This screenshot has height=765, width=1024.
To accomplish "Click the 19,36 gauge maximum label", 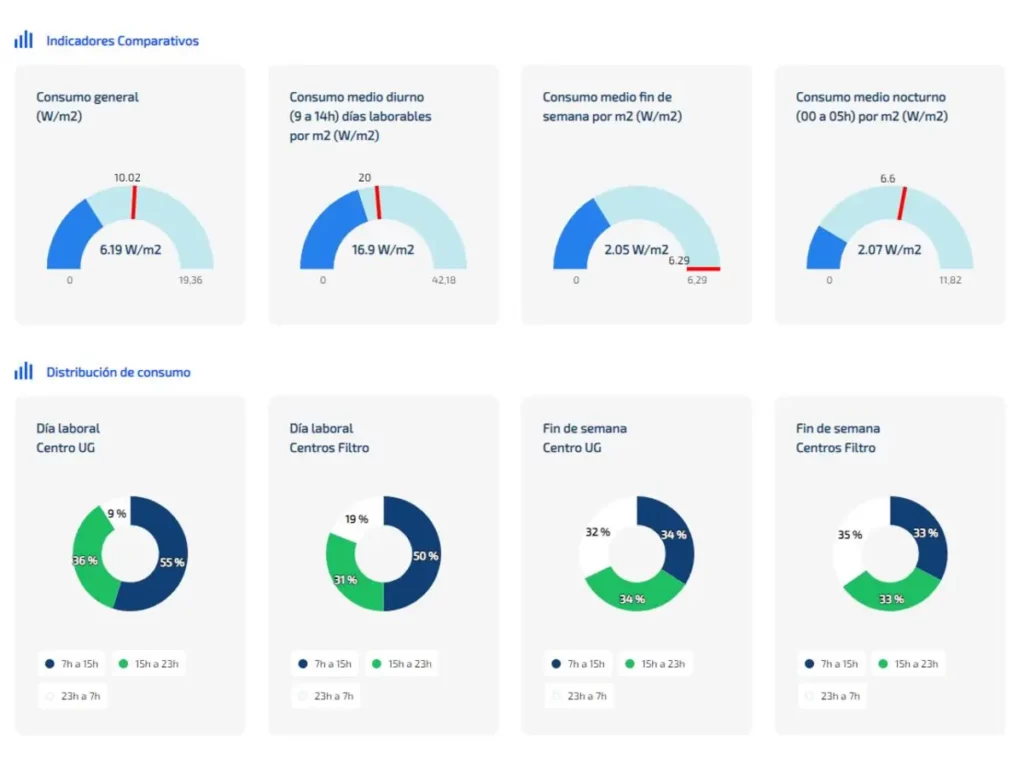I will click(x=191, y=280).
